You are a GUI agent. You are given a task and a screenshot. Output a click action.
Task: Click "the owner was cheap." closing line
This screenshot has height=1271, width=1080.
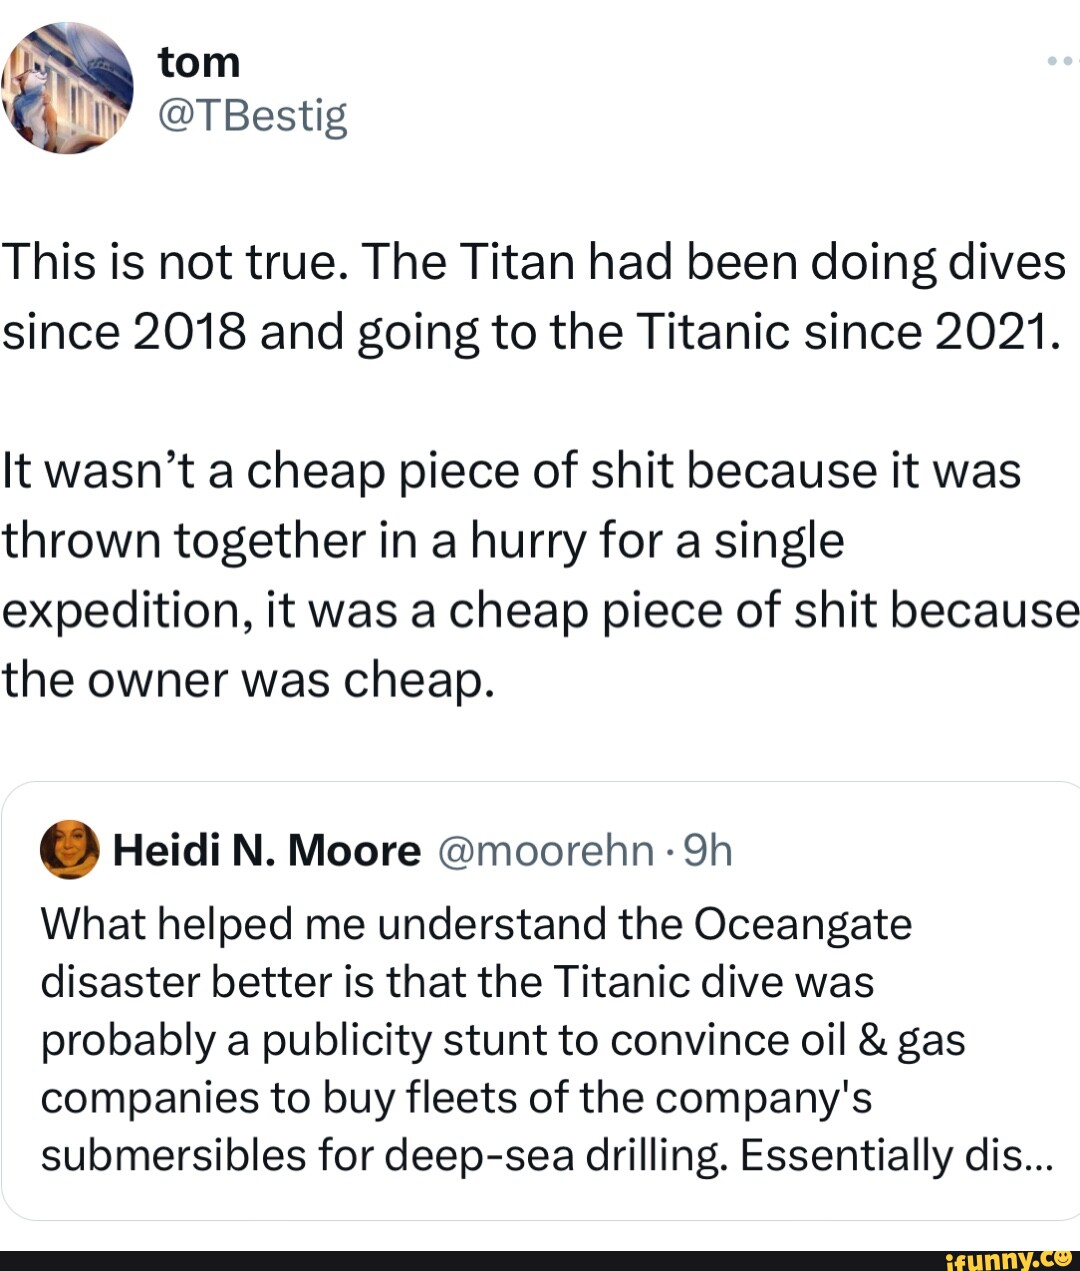[248, 680]
